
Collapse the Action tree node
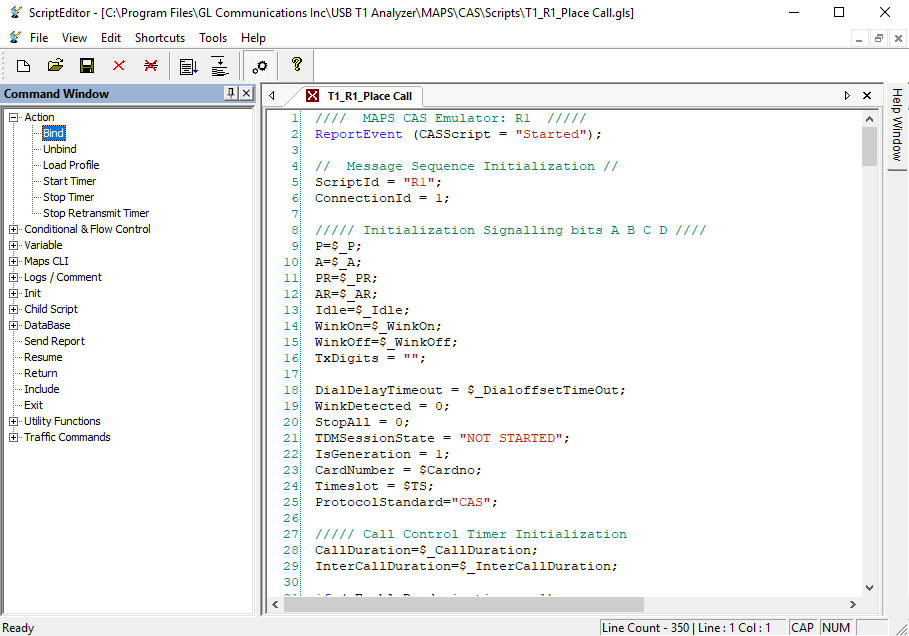click(x=14, y=117)
